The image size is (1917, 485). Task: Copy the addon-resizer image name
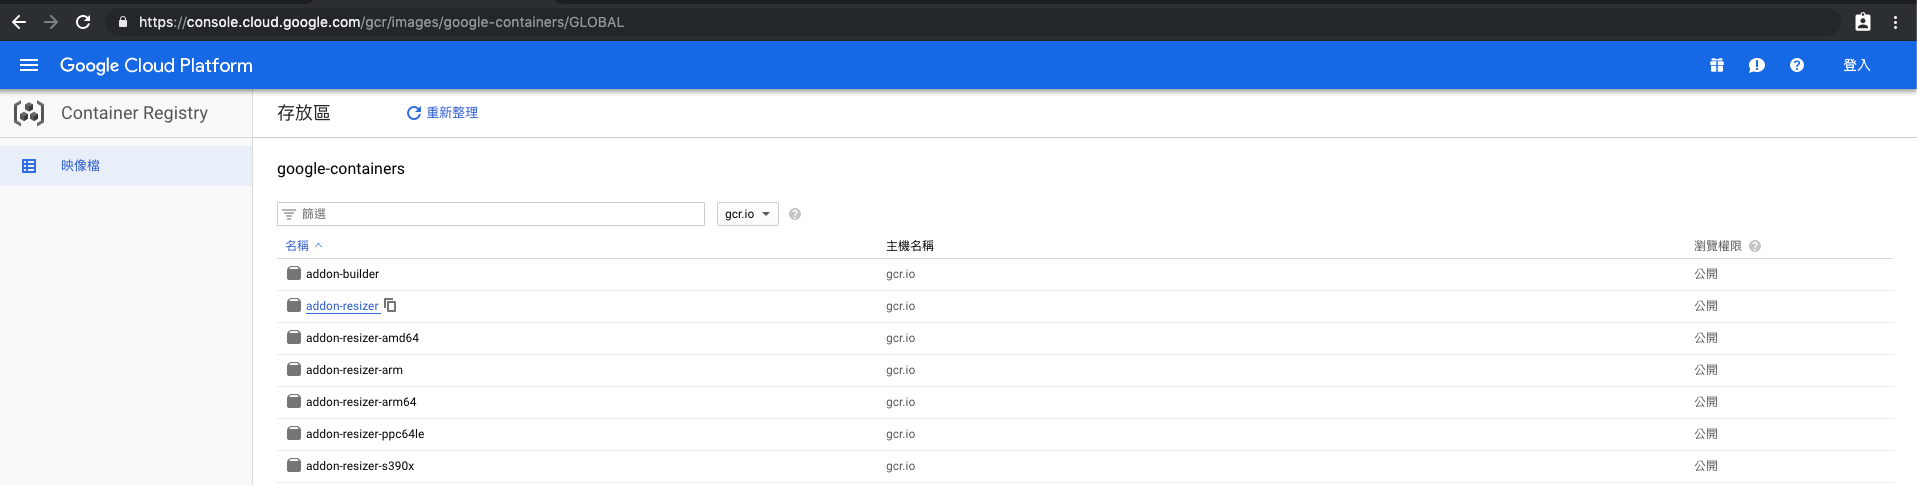(x=391, y=305)
